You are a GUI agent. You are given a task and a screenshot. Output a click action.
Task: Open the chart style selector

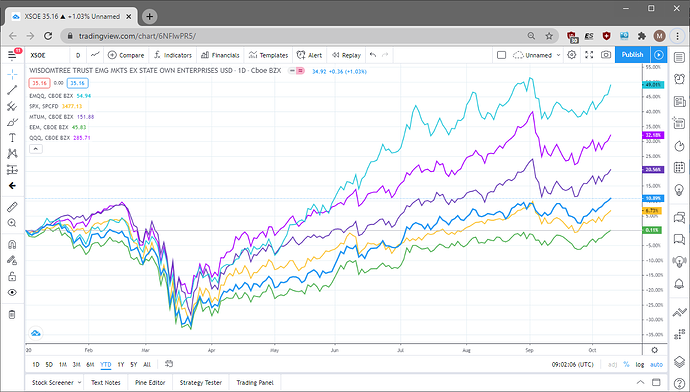click(95, 55)
